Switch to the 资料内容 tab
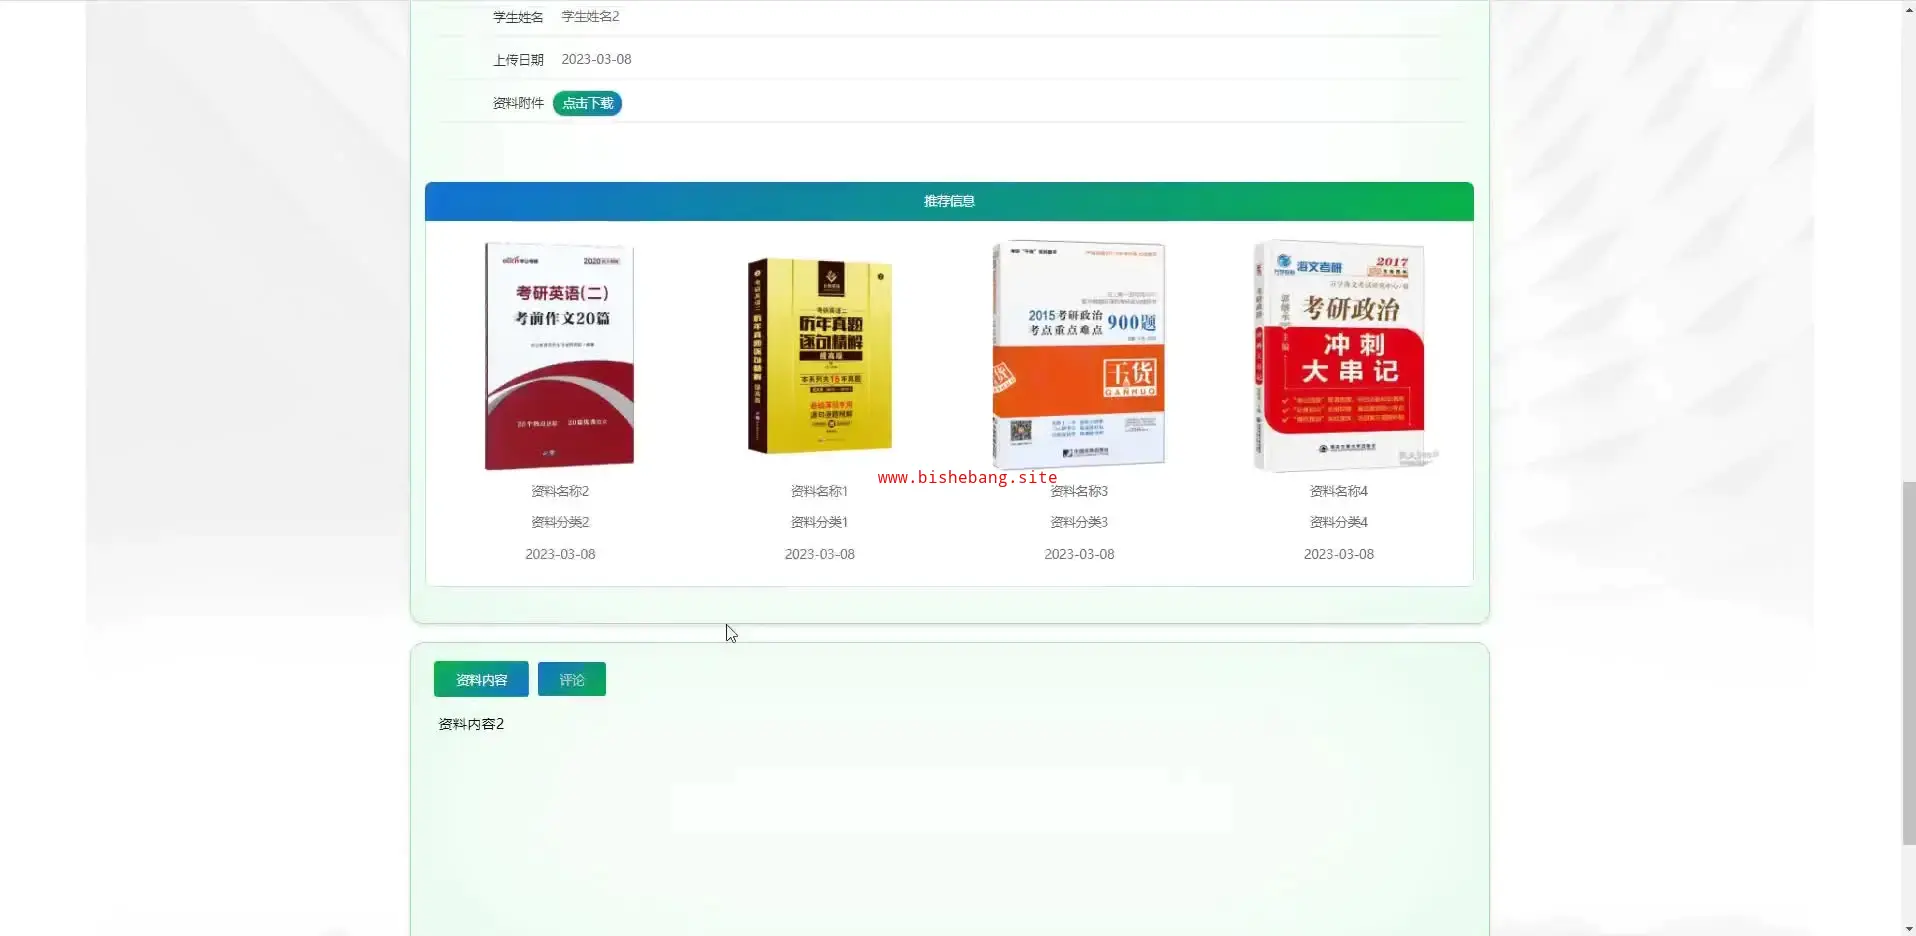1916x936 pixels. 481,680
